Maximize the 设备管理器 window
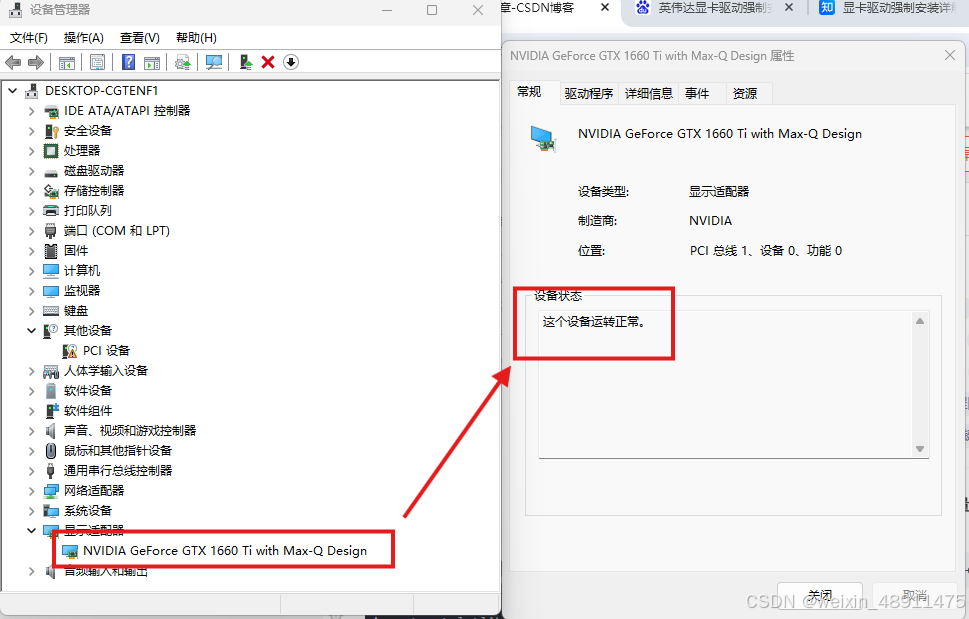The height and width of the screenshot is (619, 969). pyautogui.click(x=432, y=10)
